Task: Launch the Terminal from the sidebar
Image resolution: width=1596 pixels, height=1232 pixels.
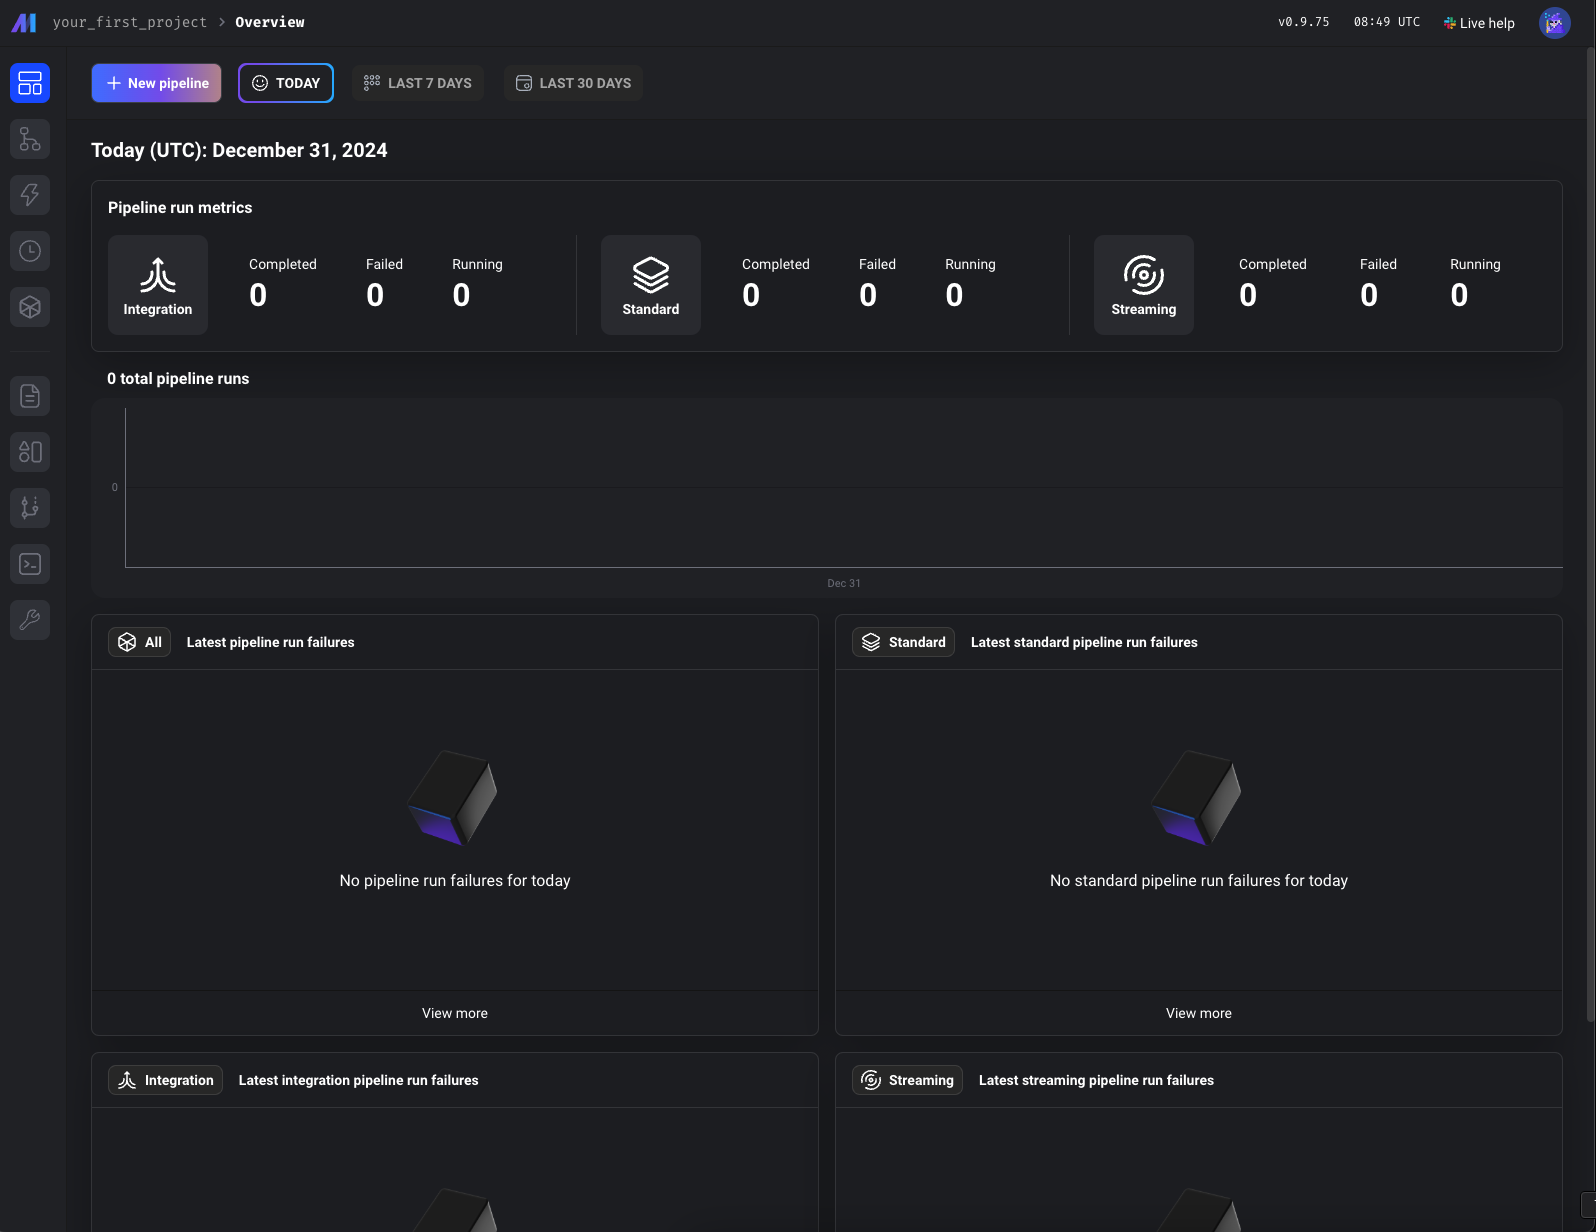Action: tap(30, 564)
